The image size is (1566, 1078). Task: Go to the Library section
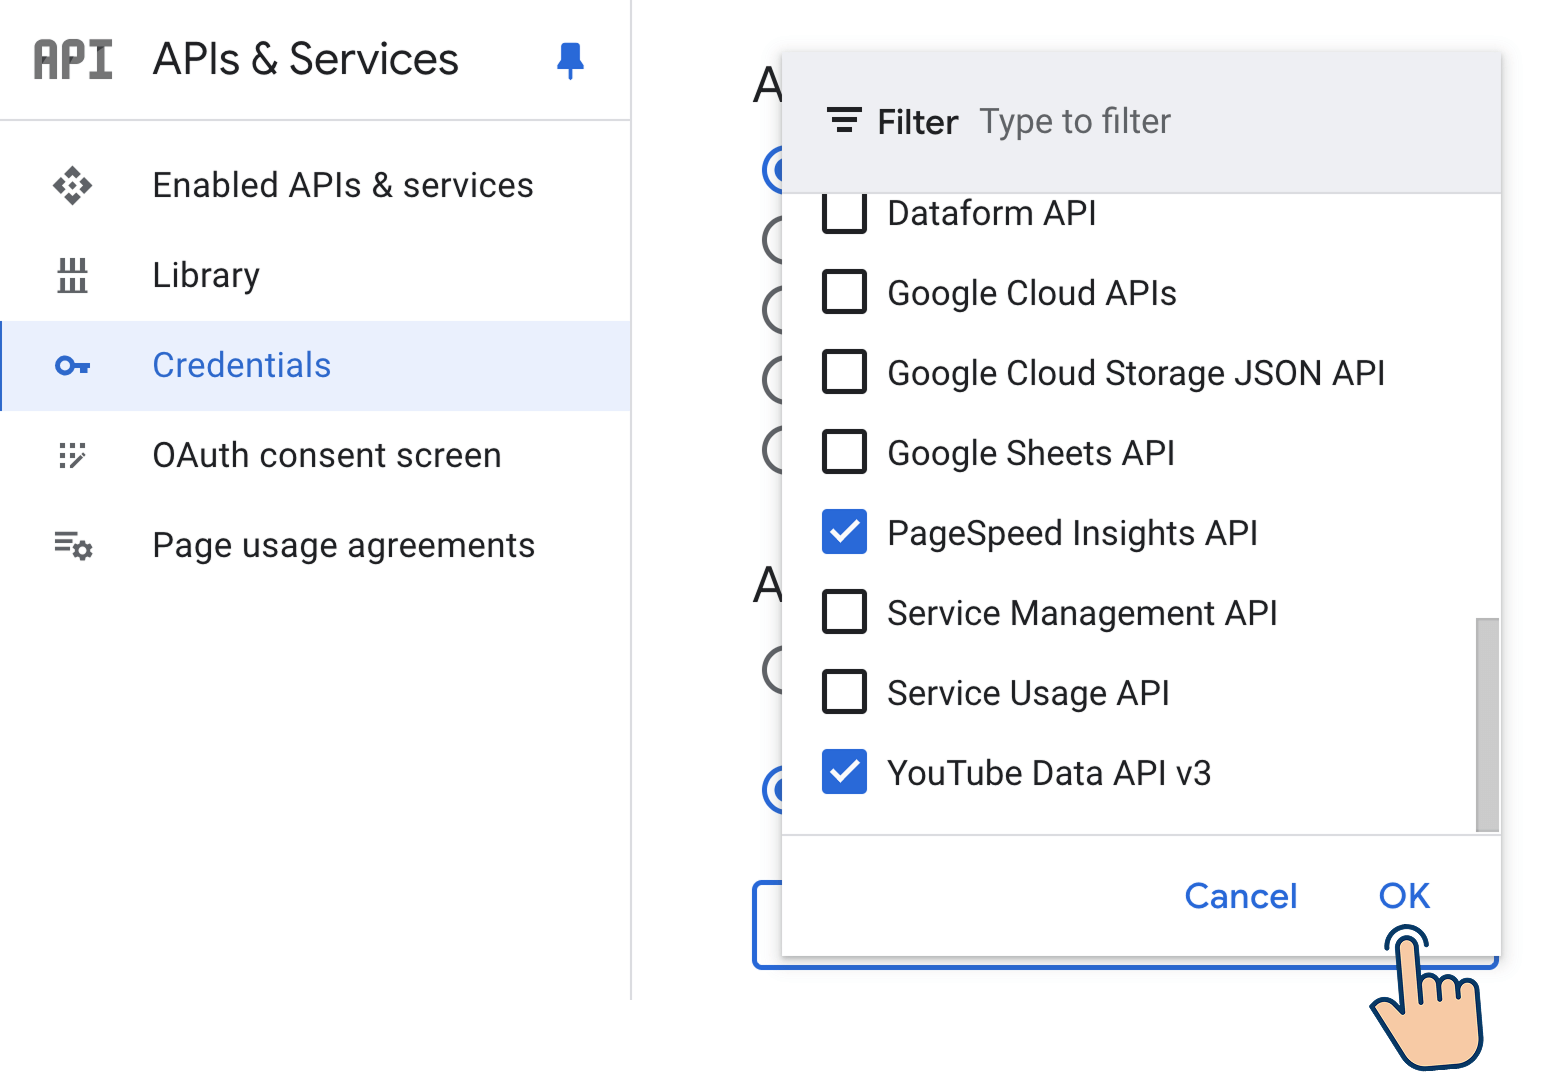point(315,276)
